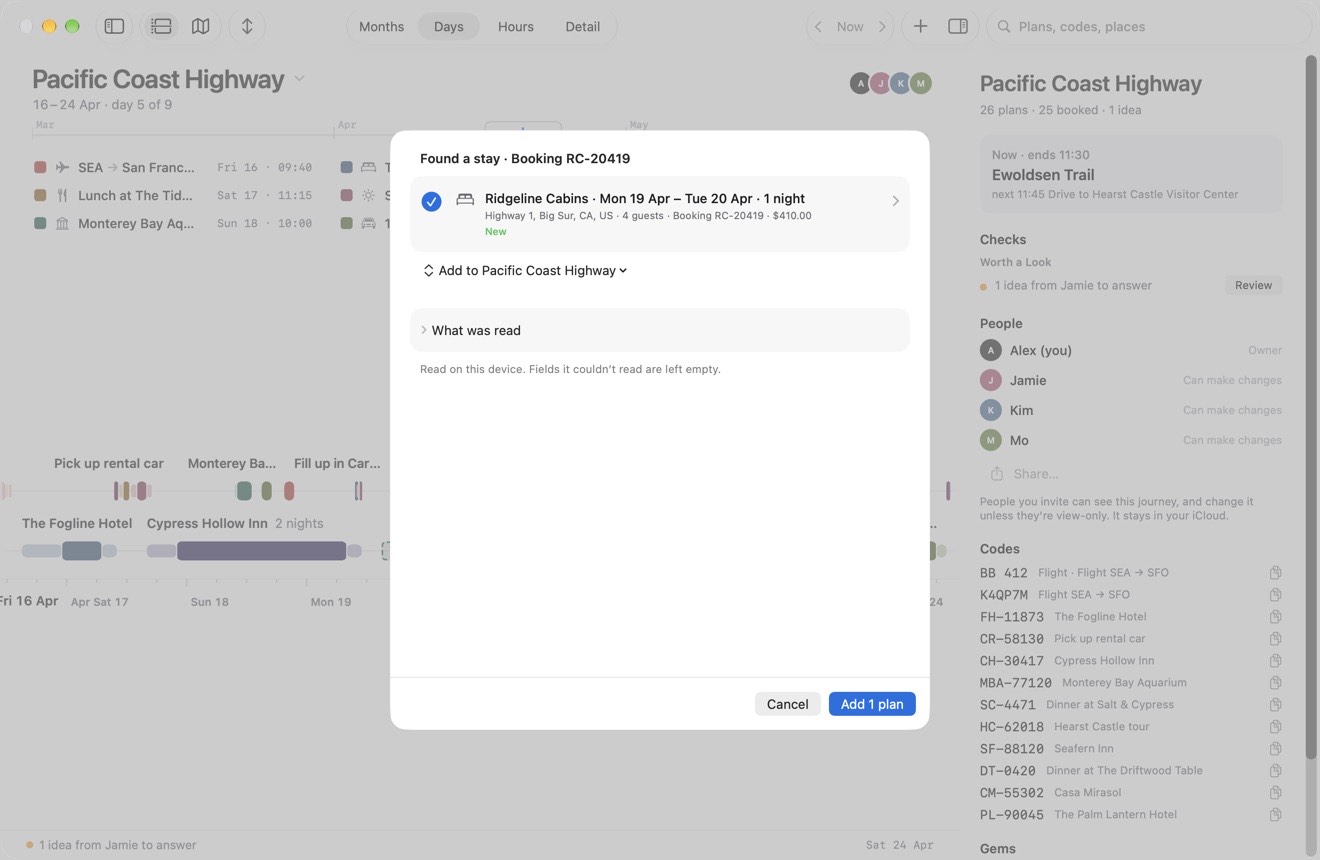Image resolution: width=1320 pixels, height=860 pixels.
Task: Expand the What was read section
Action: 660,330
